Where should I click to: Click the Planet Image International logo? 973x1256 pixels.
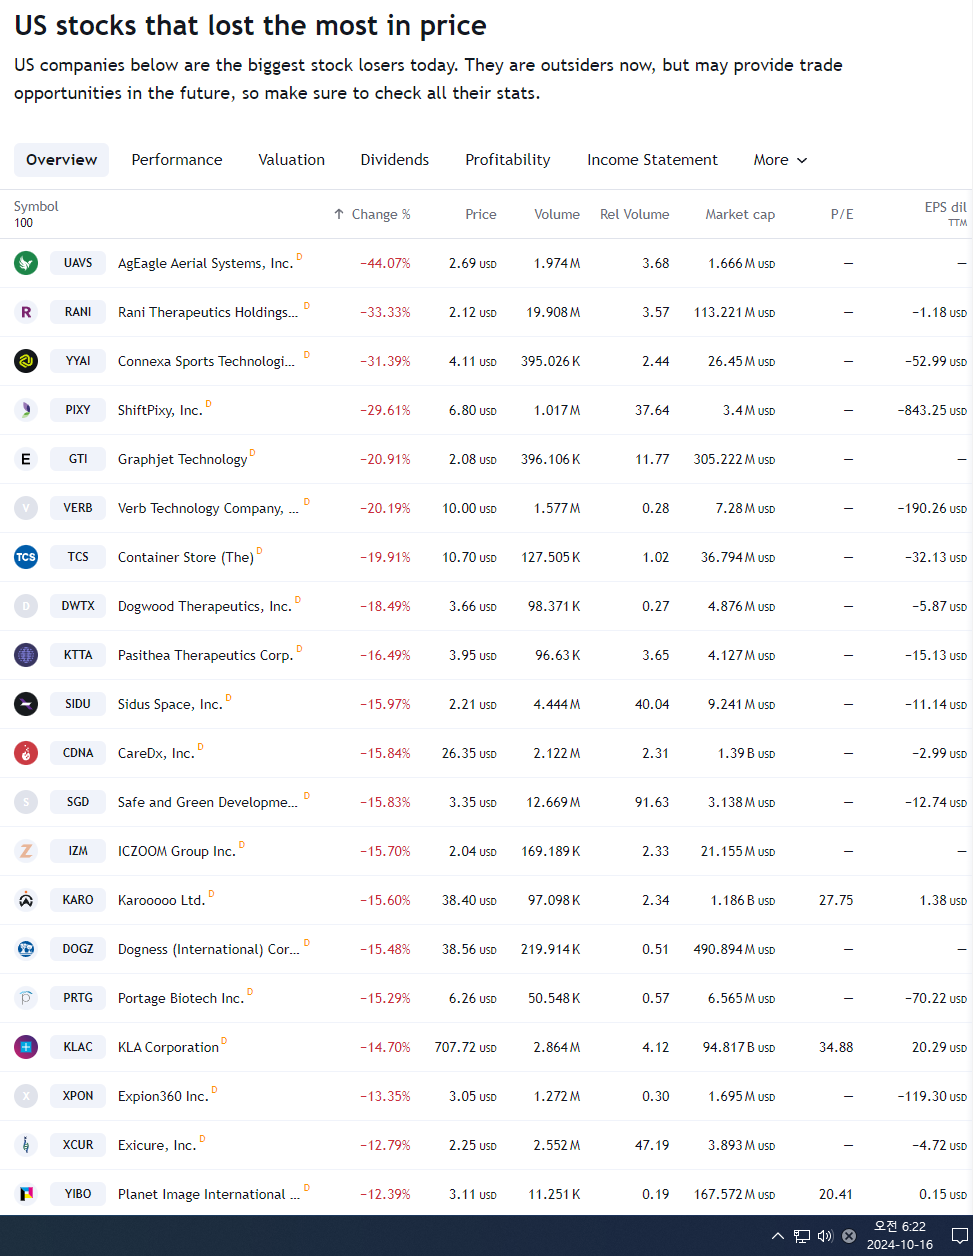click(x=26, y=1194)
